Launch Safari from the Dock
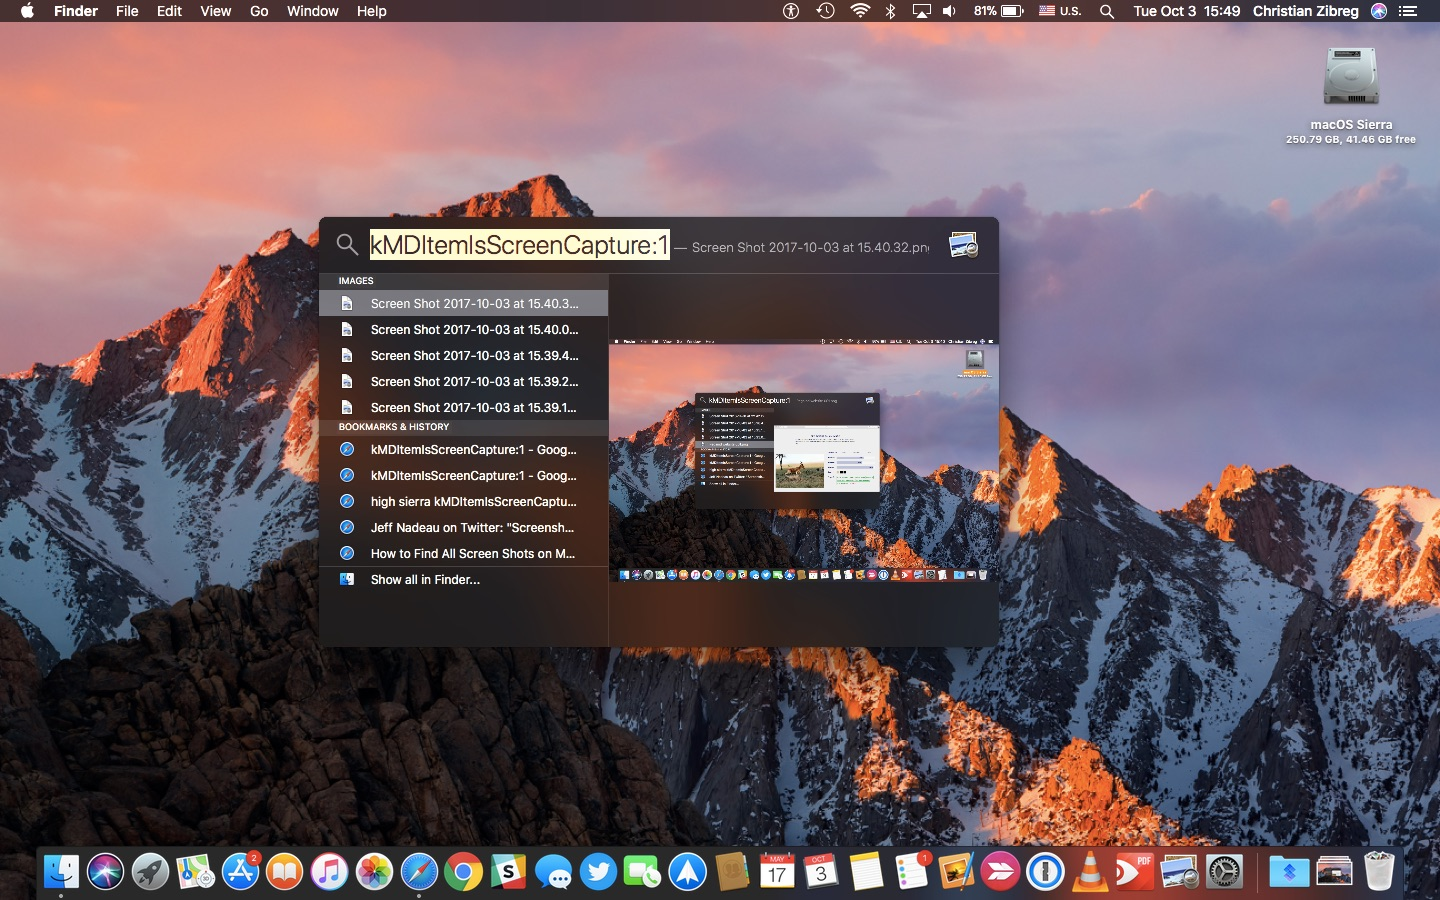Screen dimensions: 1440x900 click(418, 872)
